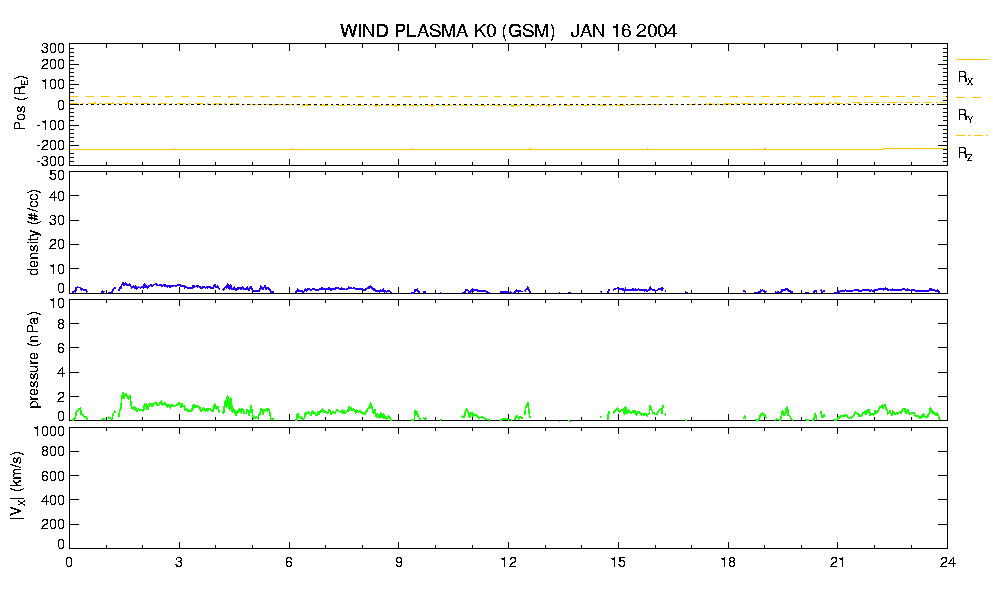Click the -200 tick on position panel
This screenshot has height=600, width=993.
point(50,145)
